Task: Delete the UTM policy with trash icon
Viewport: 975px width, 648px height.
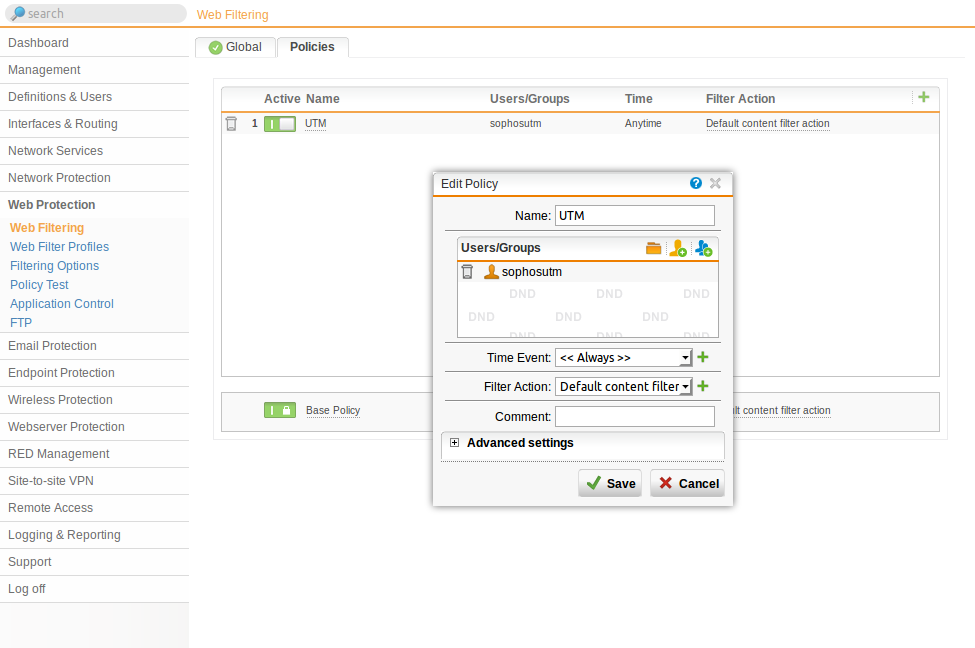Action: click(231, 124)
